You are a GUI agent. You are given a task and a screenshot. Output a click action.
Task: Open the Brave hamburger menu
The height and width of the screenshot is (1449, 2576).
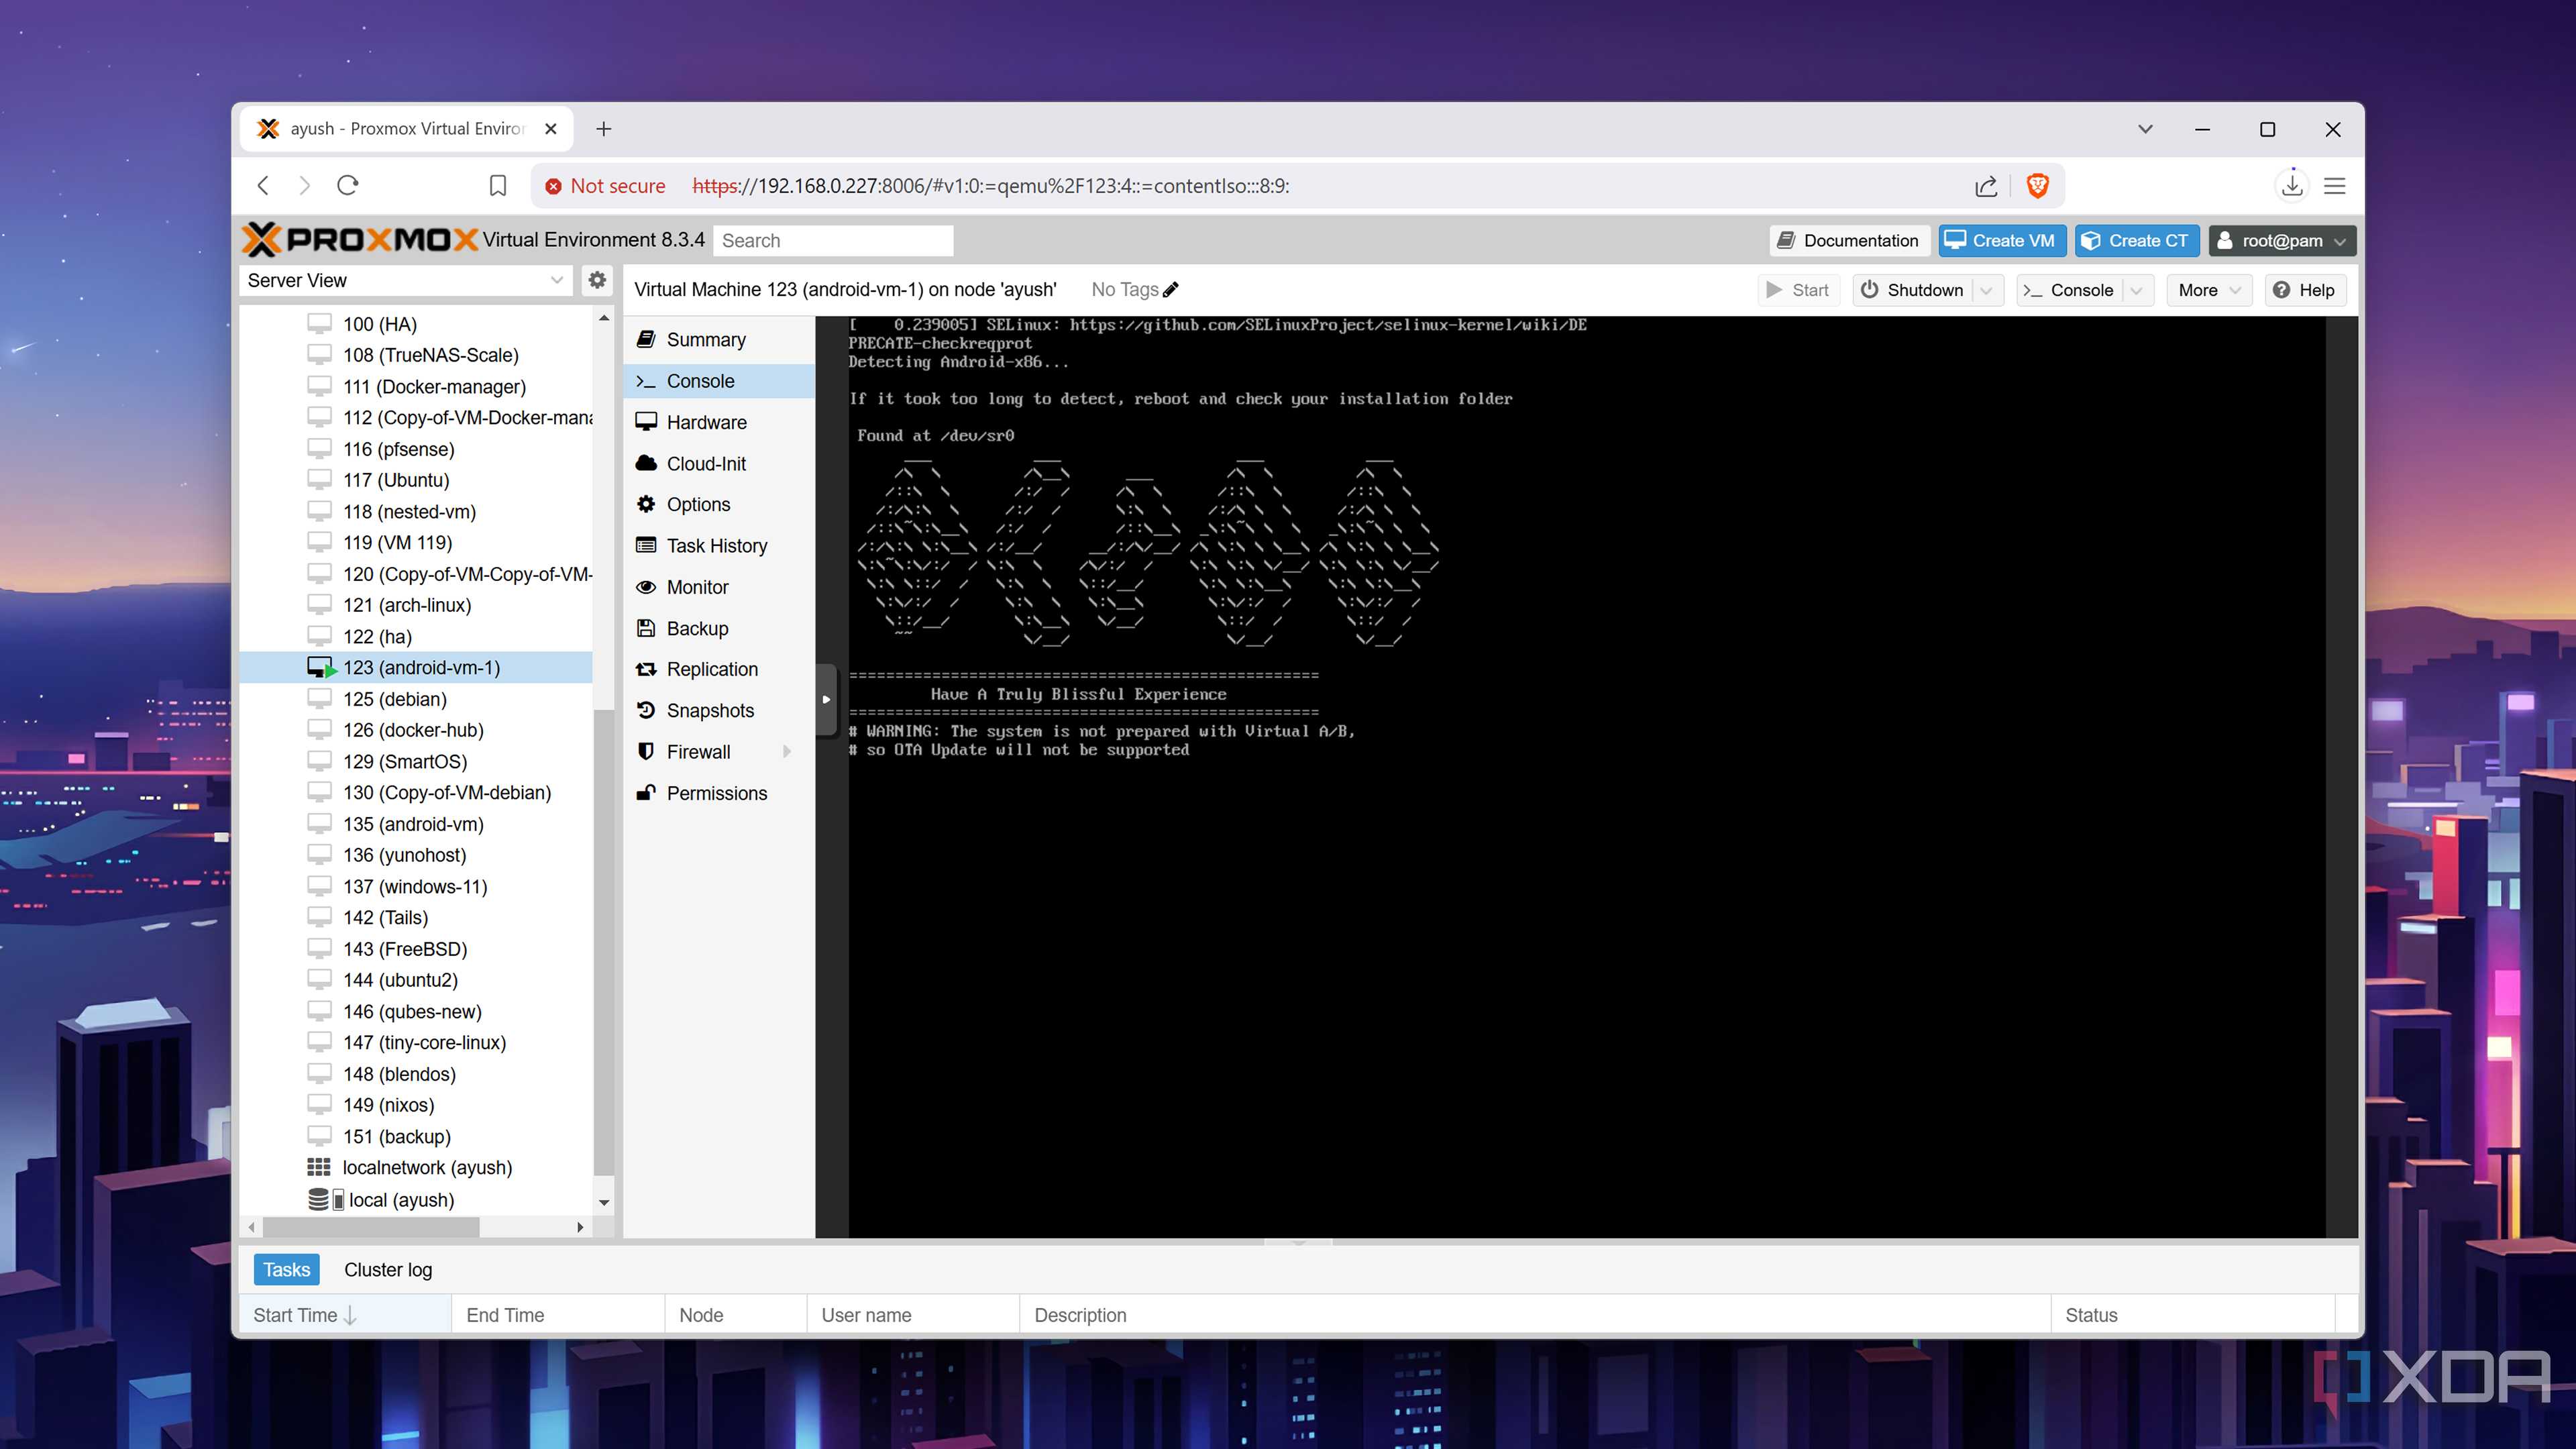point(2335,186)
